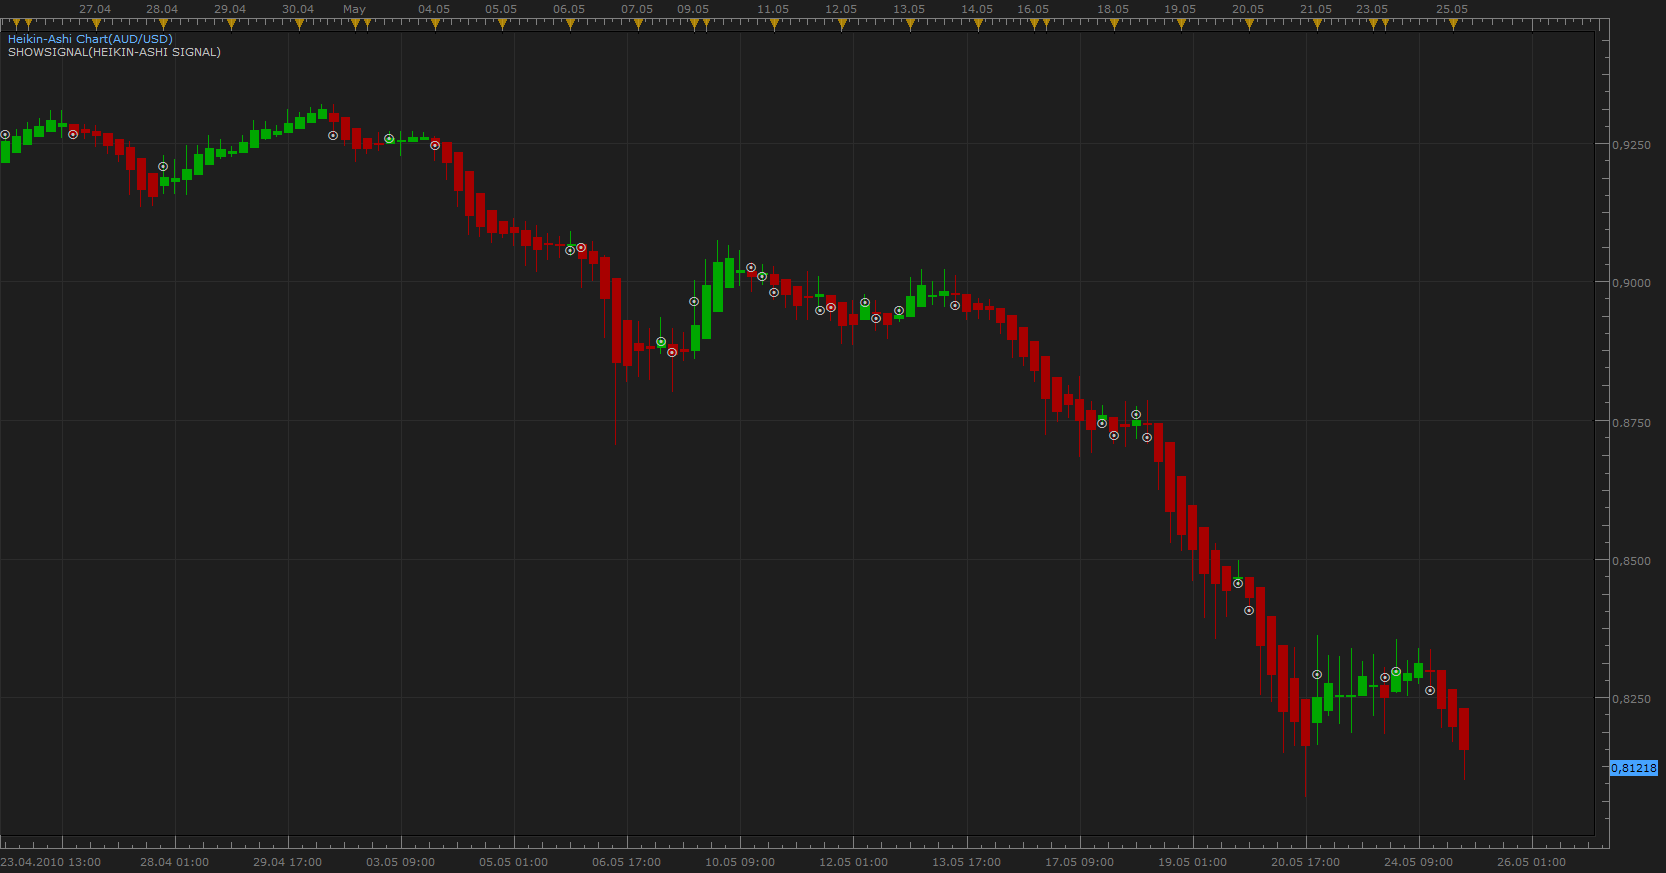This screenshot has height=873, width=1666.
Task: Click the triangle marker beneath 21.05
Action: [x=1317, y=24]
